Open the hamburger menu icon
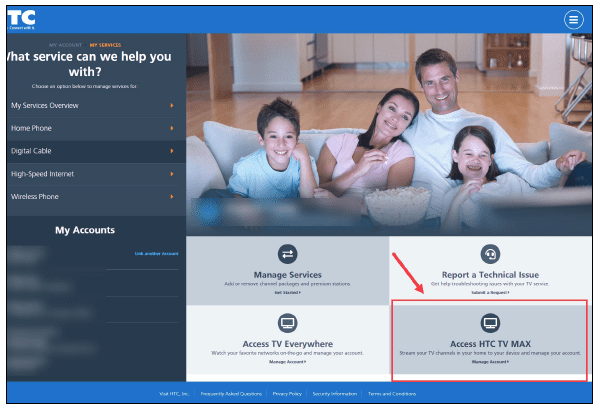 (573, 19)
